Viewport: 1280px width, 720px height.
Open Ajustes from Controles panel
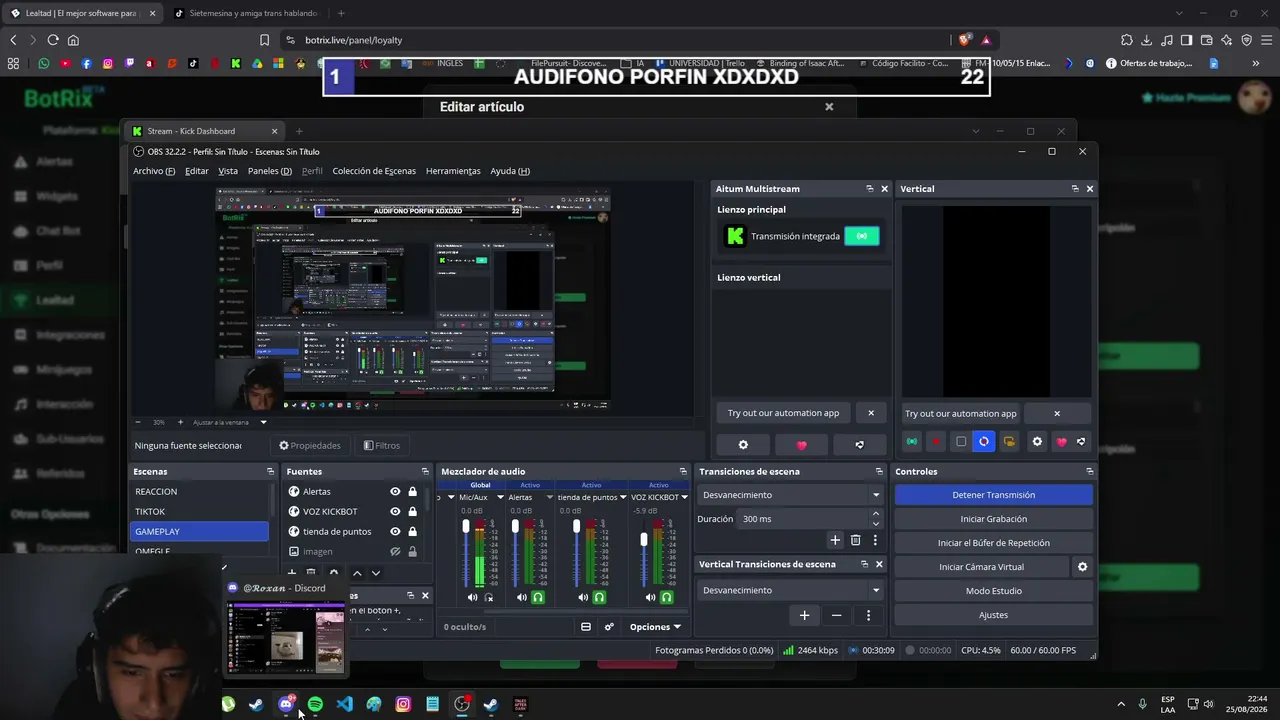click(993, 615)
